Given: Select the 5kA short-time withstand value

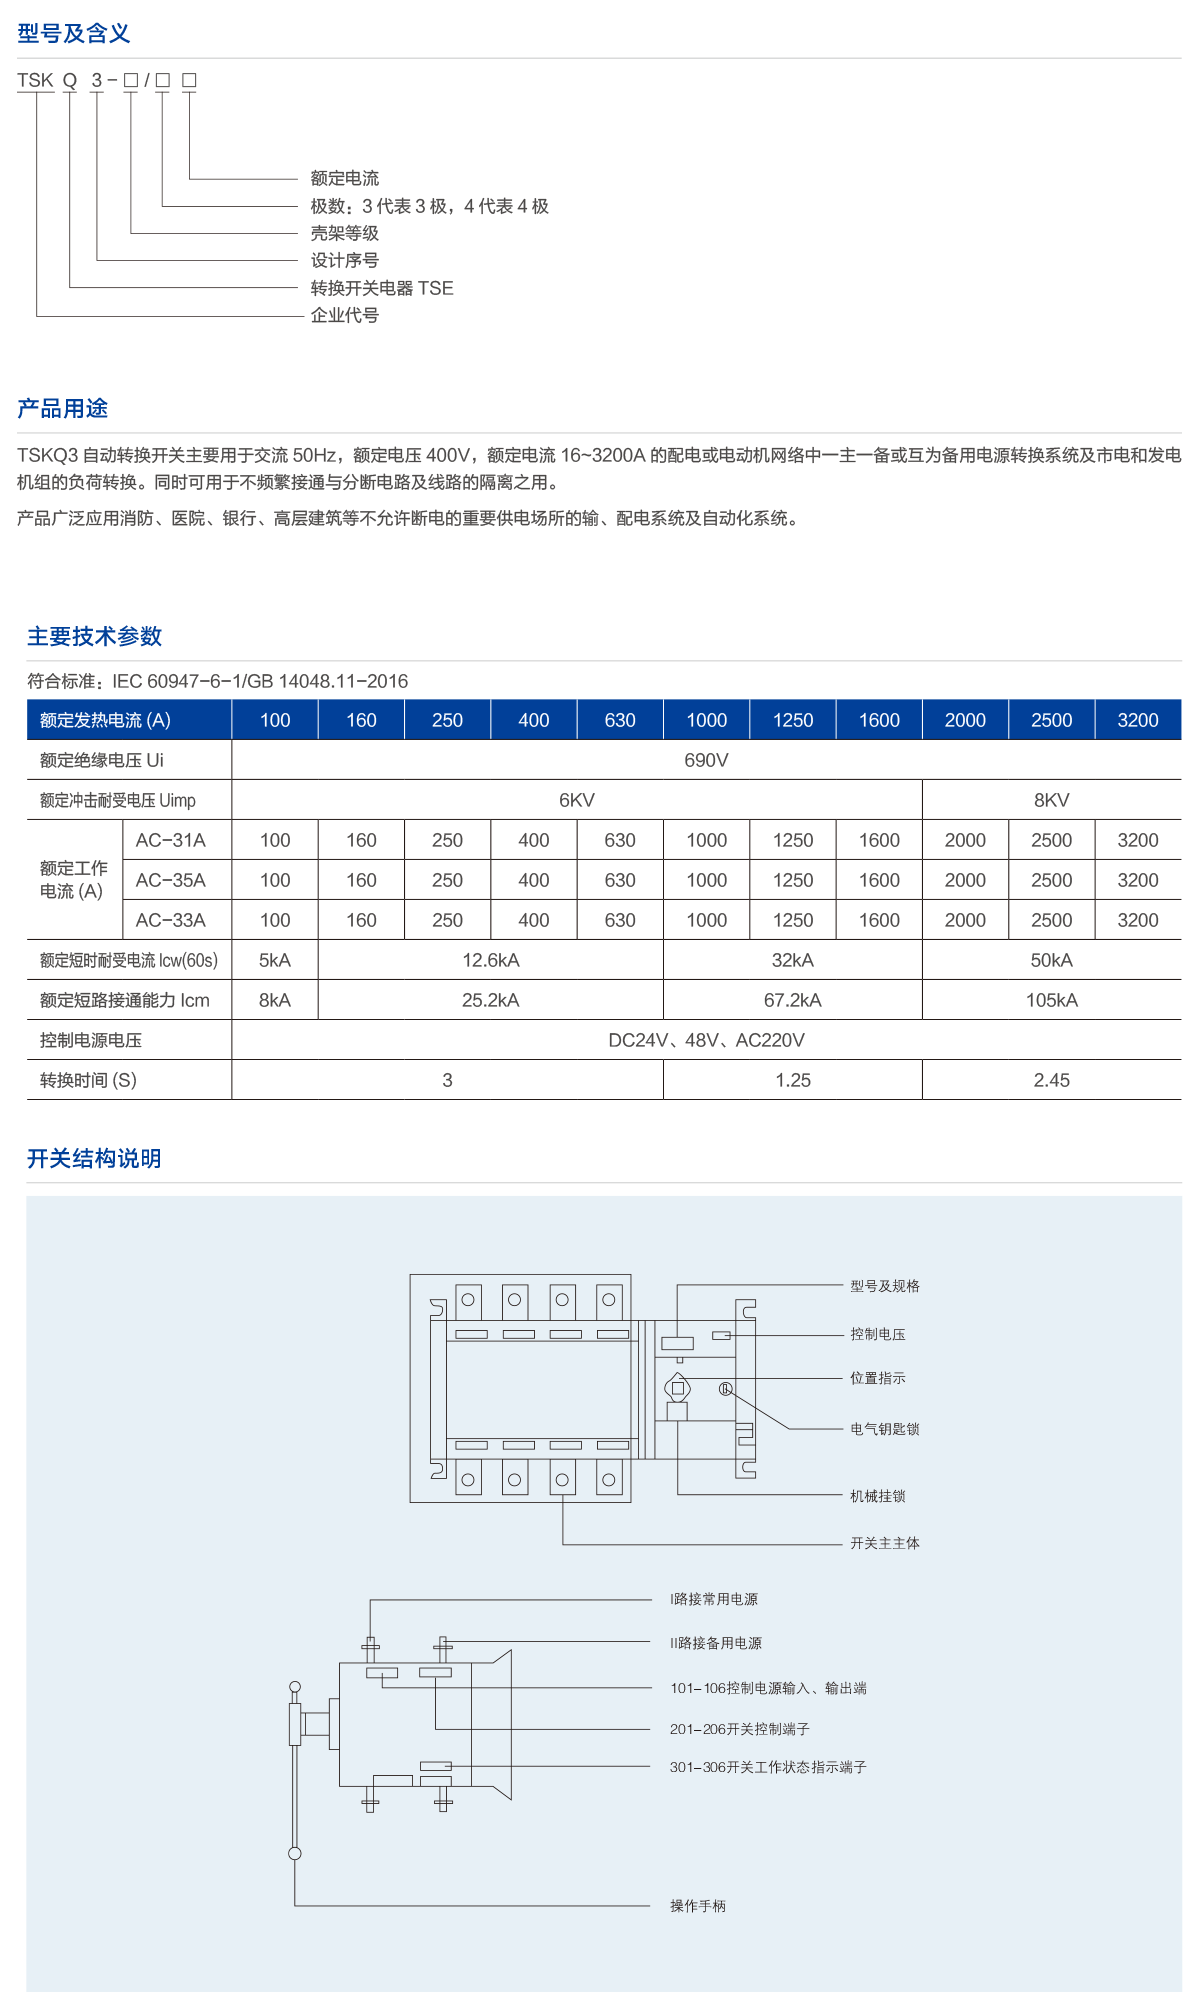Looking at the screenshot, I should 275,960.
